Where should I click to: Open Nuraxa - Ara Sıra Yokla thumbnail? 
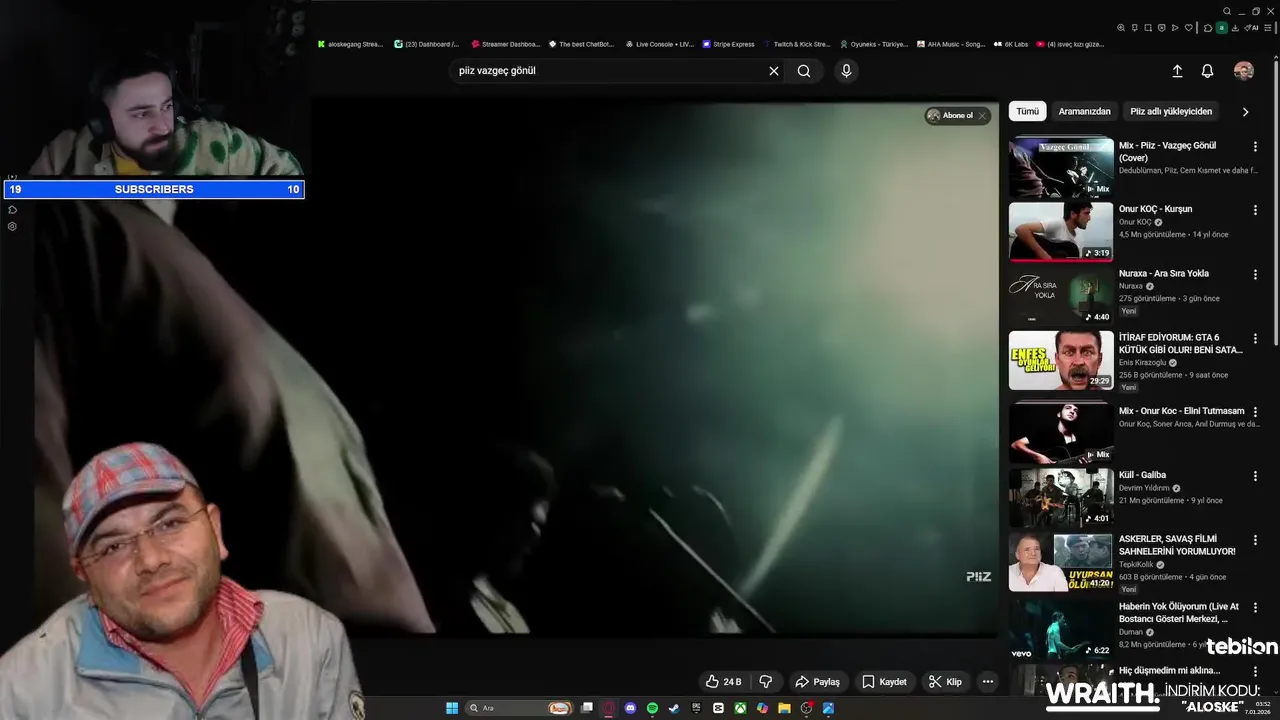click(1061, 296)
